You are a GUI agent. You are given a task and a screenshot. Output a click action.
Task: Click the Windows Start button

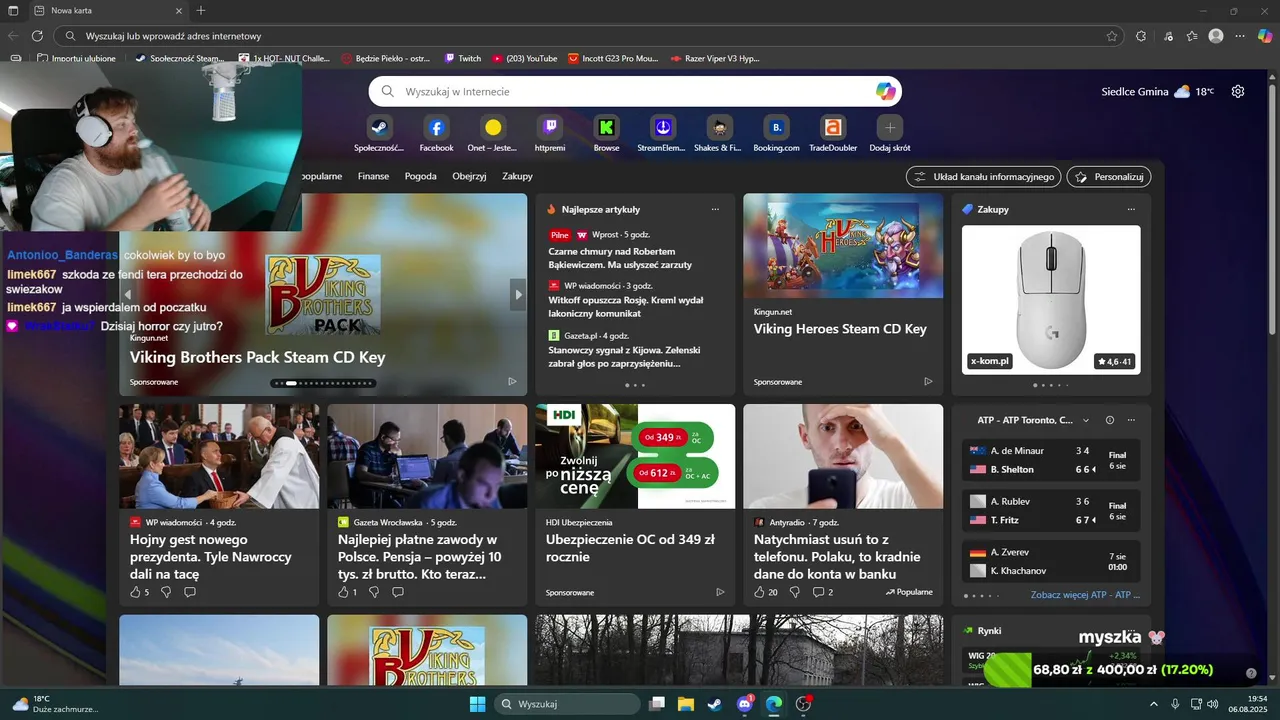477,704
